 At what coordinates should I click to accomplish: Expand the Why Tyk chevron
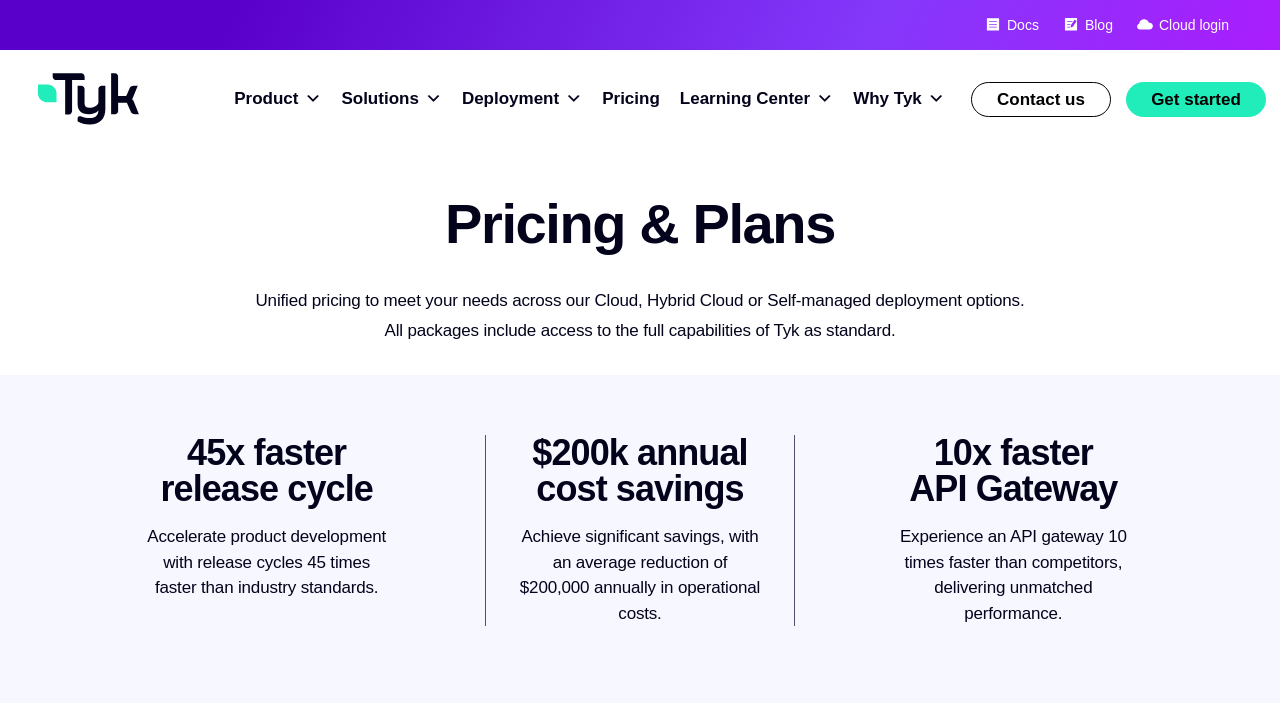(936, 99)
